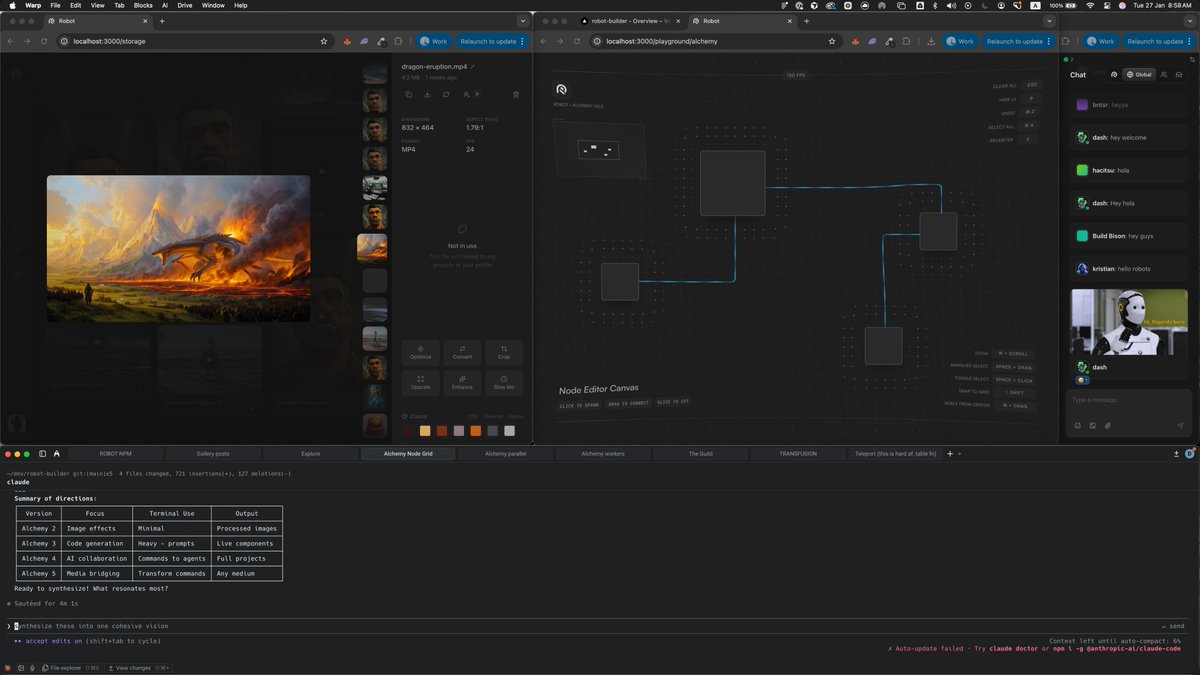Image resolution: width=1200 pixels, height=675 pixels.
Task: Switch to TRANSFUSION terminal tab
Action: coord(798,453)
